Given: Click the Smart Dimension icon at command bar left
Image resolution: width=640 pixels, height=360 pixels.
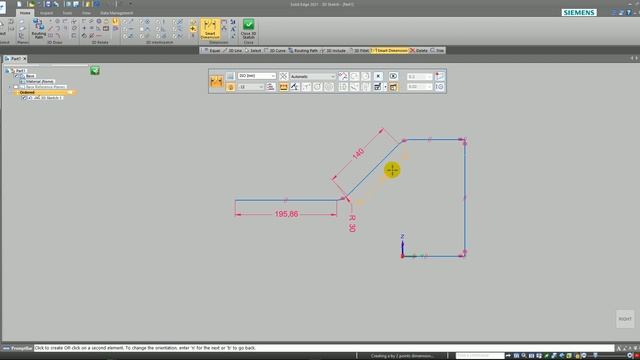Looking at the screenshot, I should pos(216,81).
